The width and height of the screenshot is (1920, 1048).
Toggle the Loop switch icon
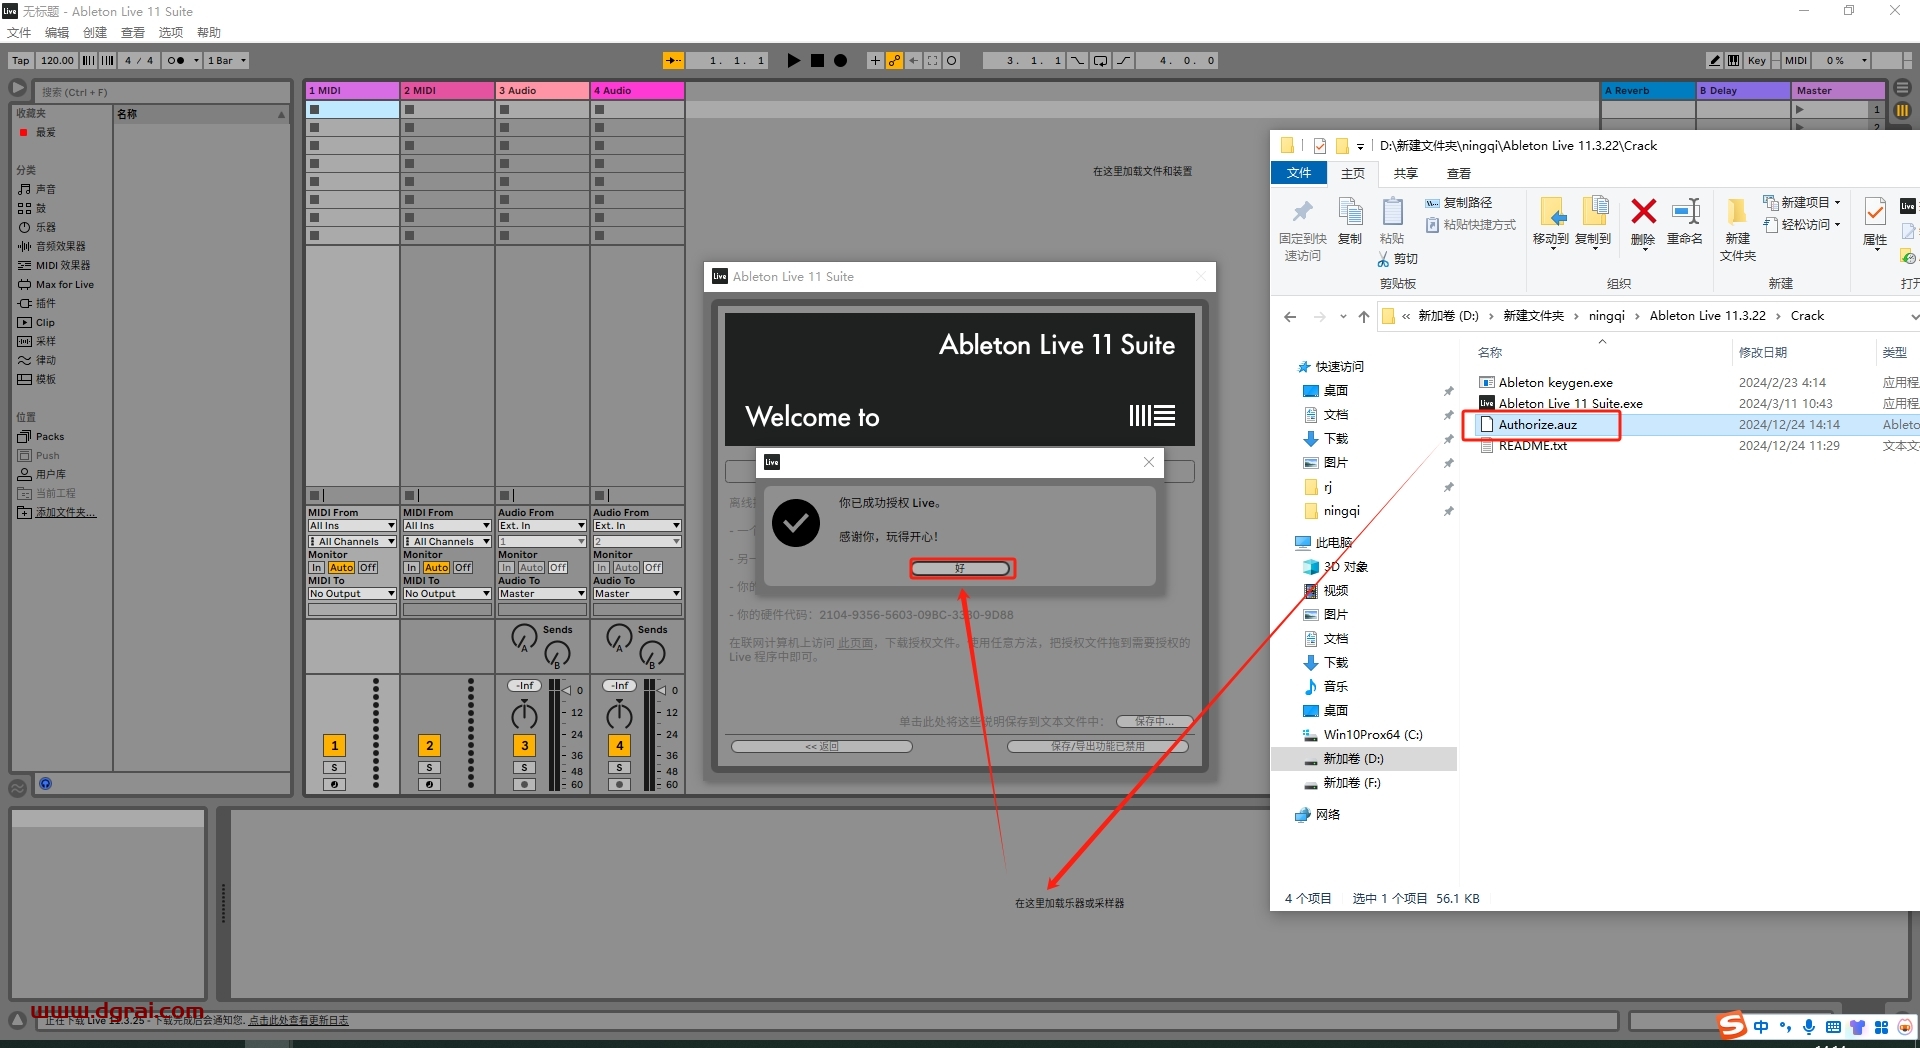pos(1100,60)
